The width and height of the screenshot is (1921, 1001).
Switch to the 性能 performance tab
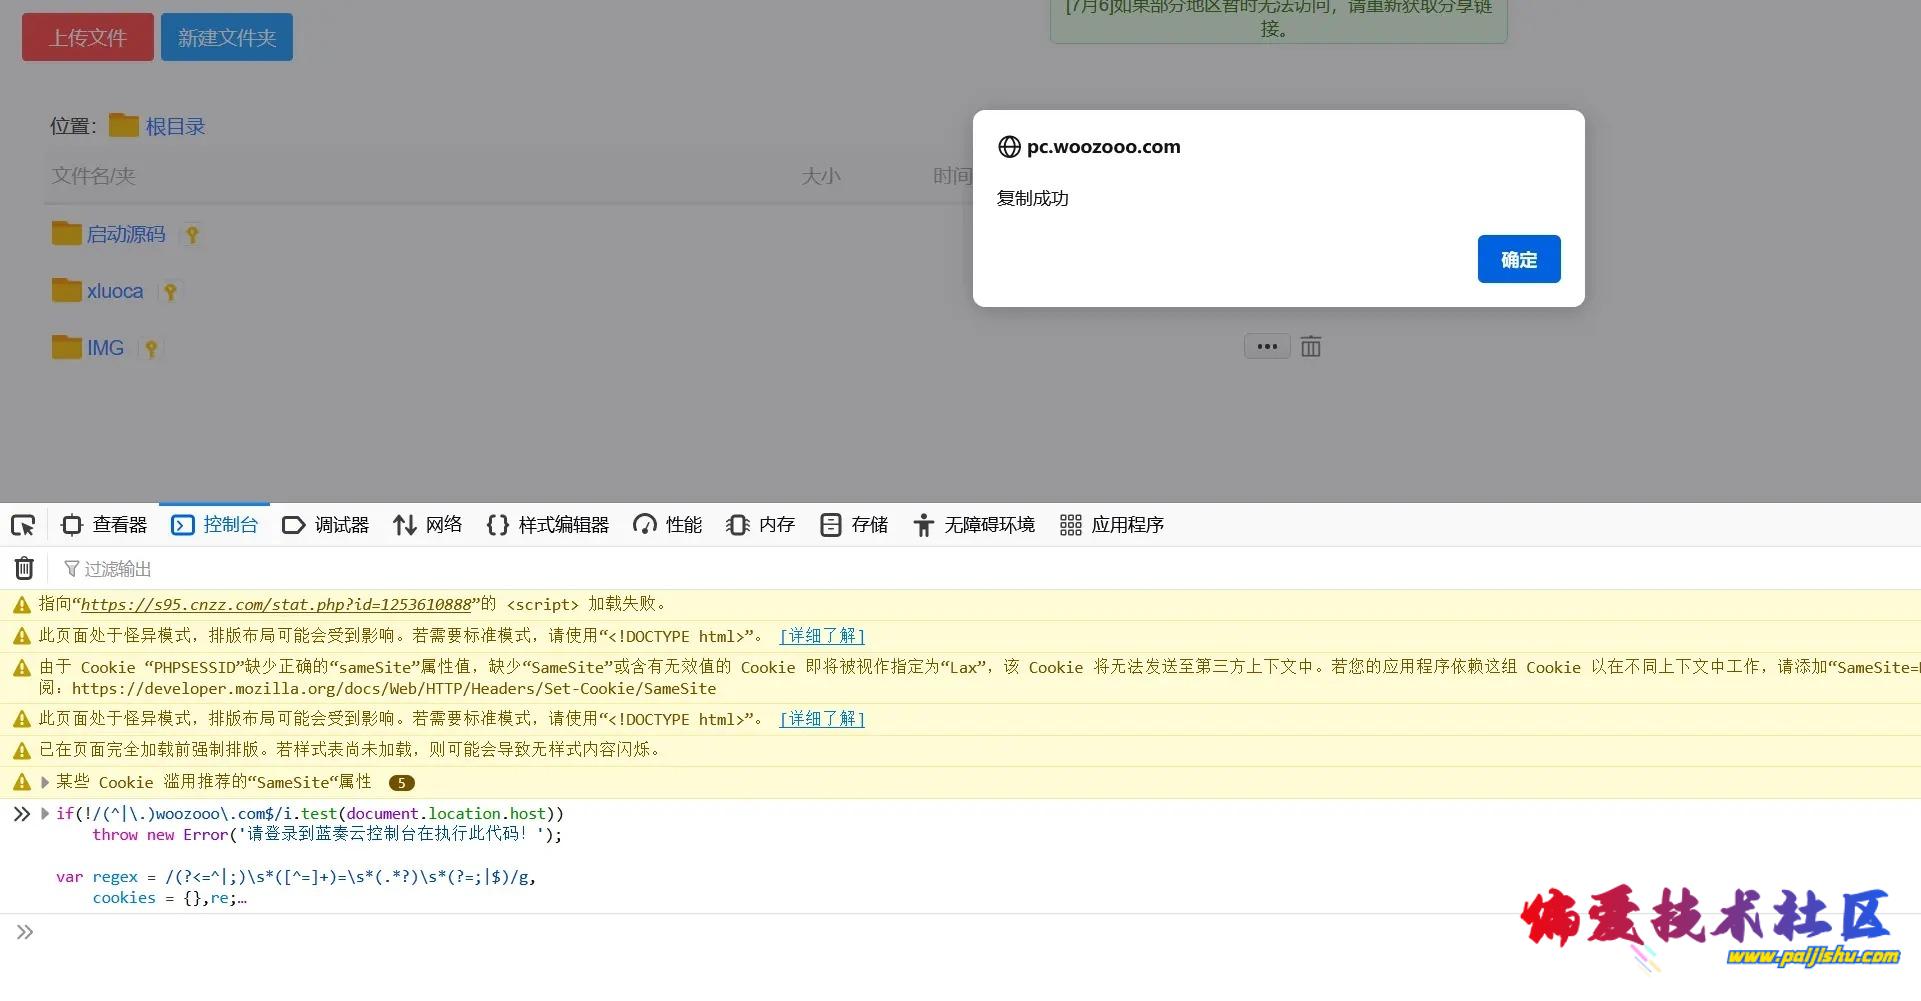coord(668,525)
